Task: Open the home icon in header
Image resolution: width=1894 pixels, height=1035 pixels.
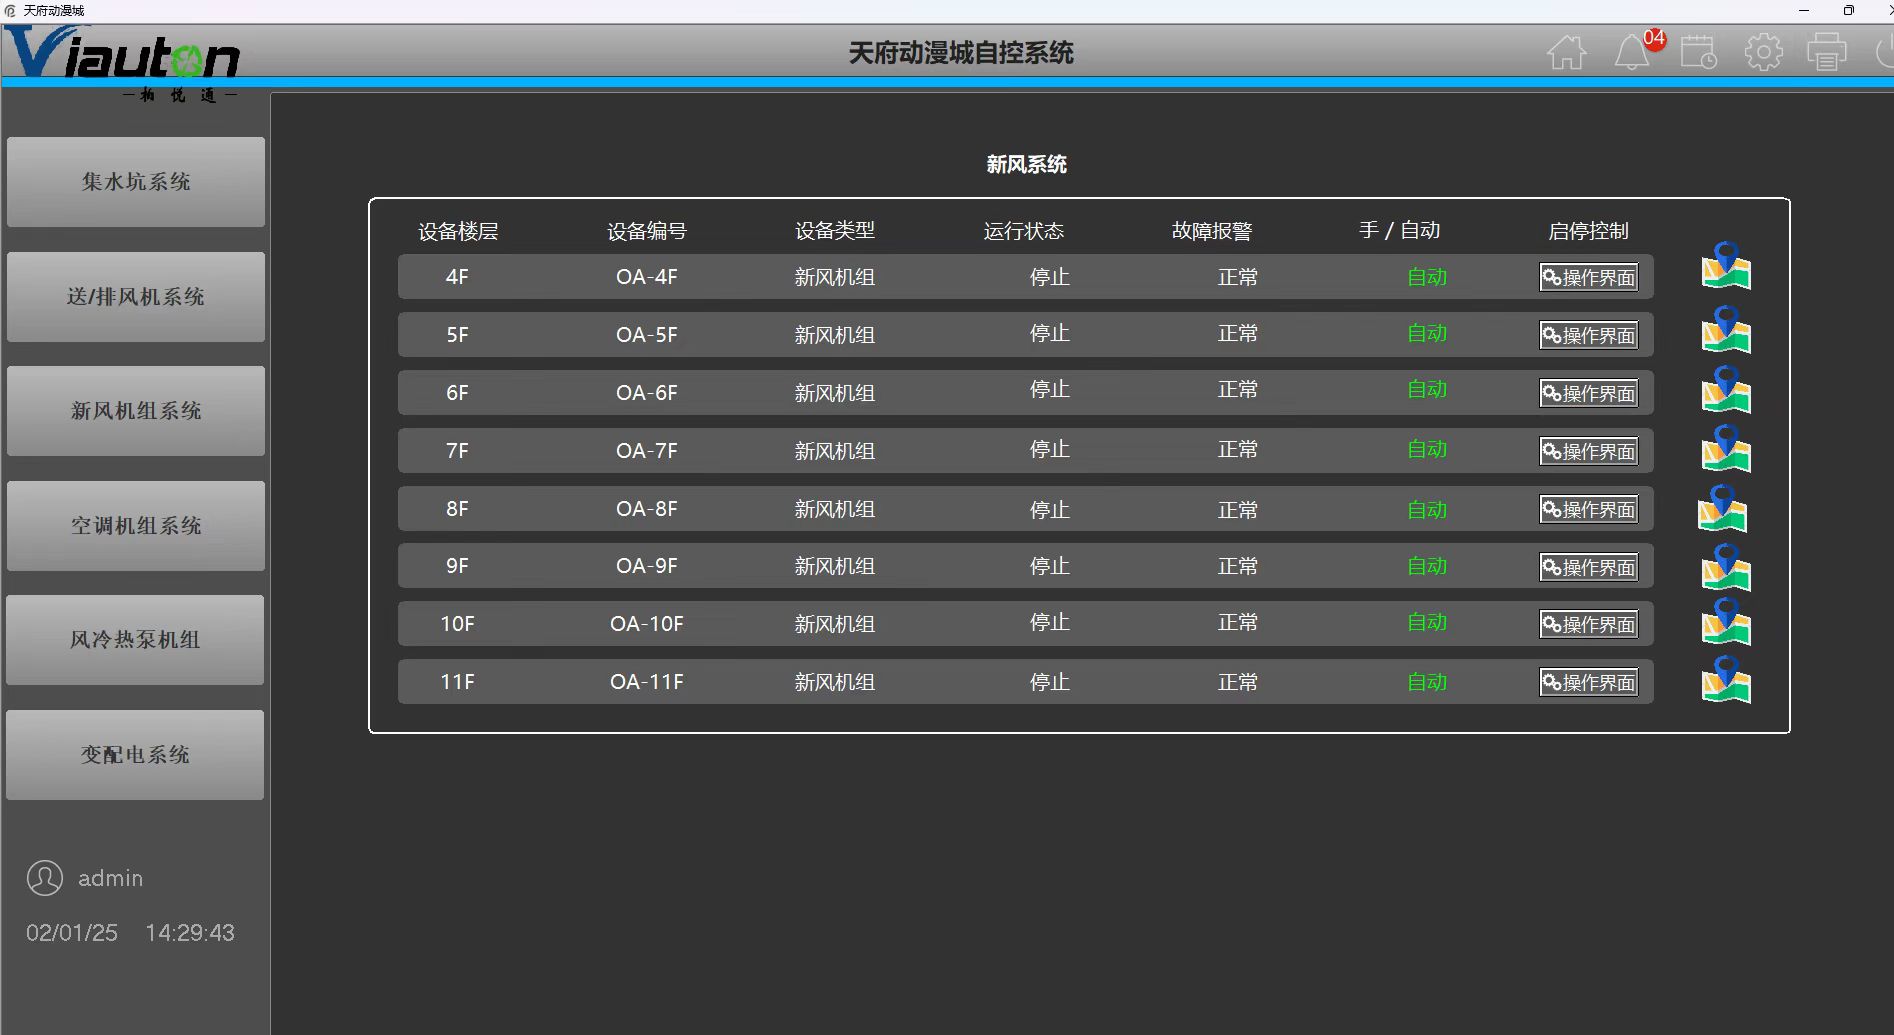Action: [1567, 52]
